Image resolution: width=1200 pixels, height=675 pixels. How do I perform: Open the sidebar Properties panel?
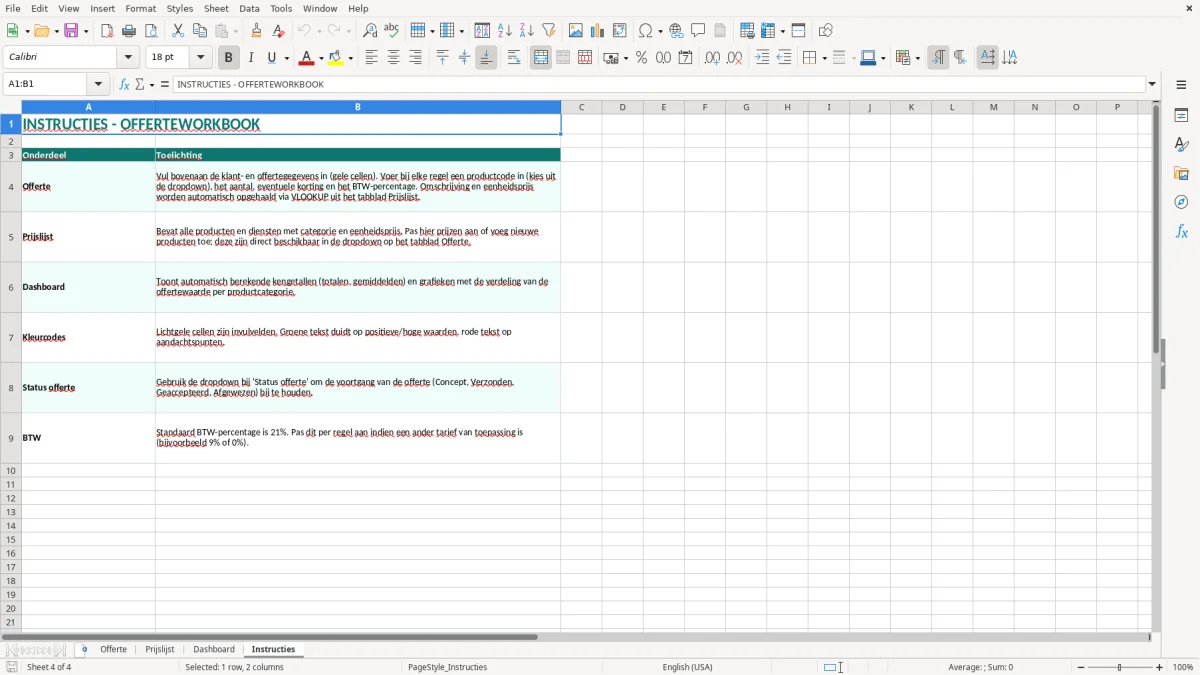tap(1182, 116)
